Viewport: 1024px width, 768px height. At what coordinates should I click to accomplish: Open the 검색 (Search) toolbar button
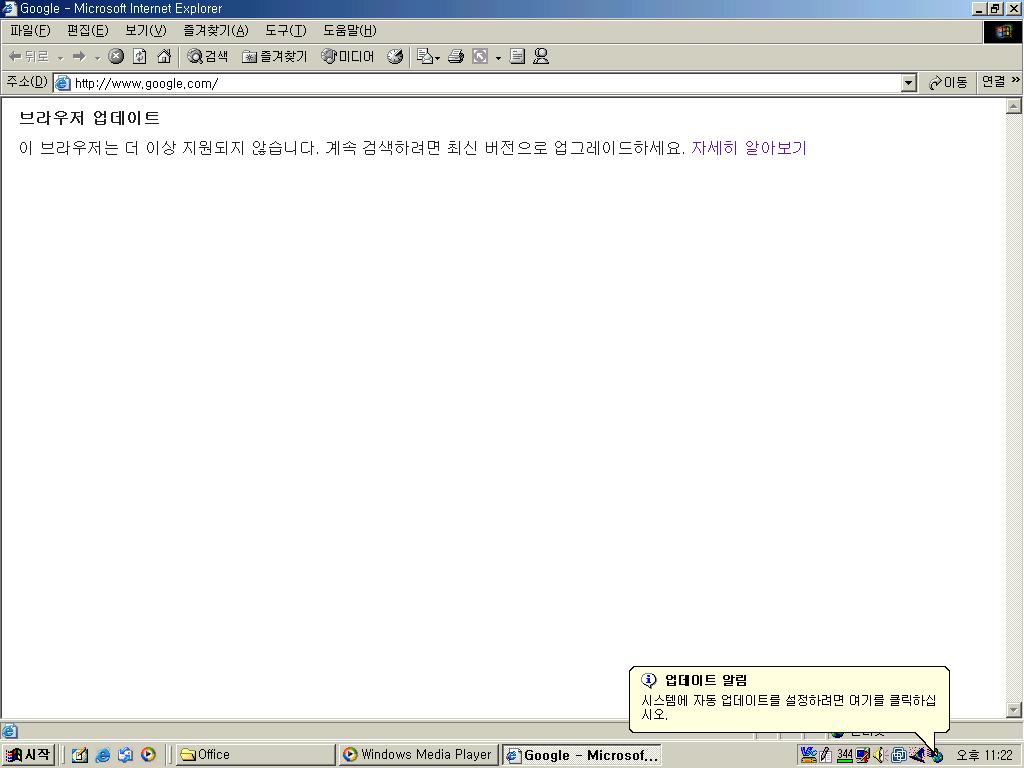pyautogui.click(x=208, y=57)
